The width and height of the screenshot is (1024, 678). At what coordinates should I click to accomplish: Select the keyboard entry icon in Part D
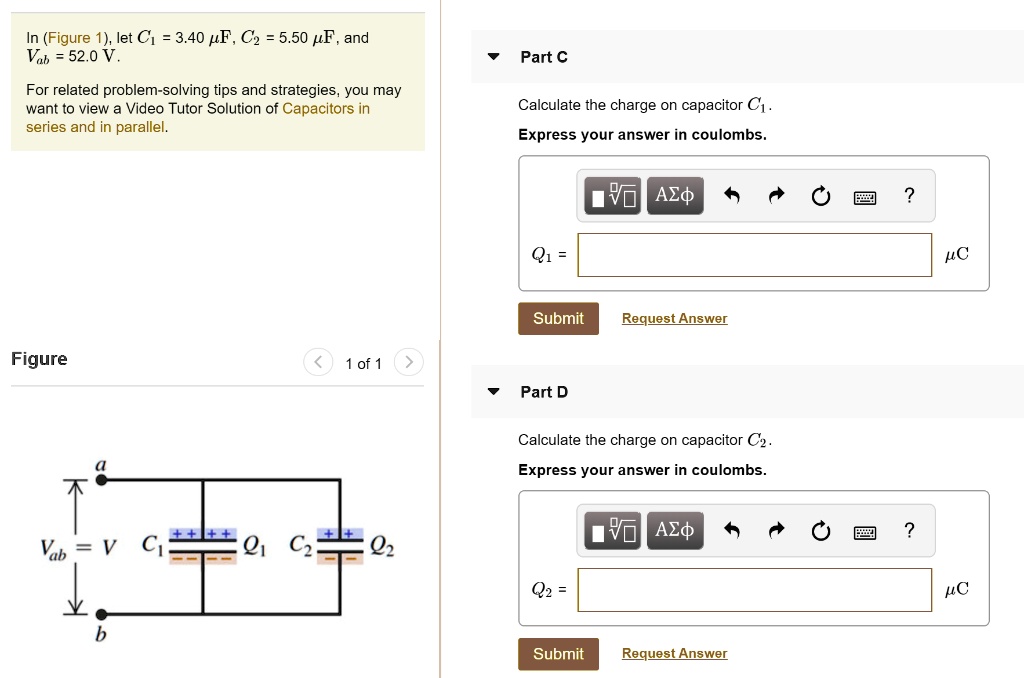coord(864,531)
